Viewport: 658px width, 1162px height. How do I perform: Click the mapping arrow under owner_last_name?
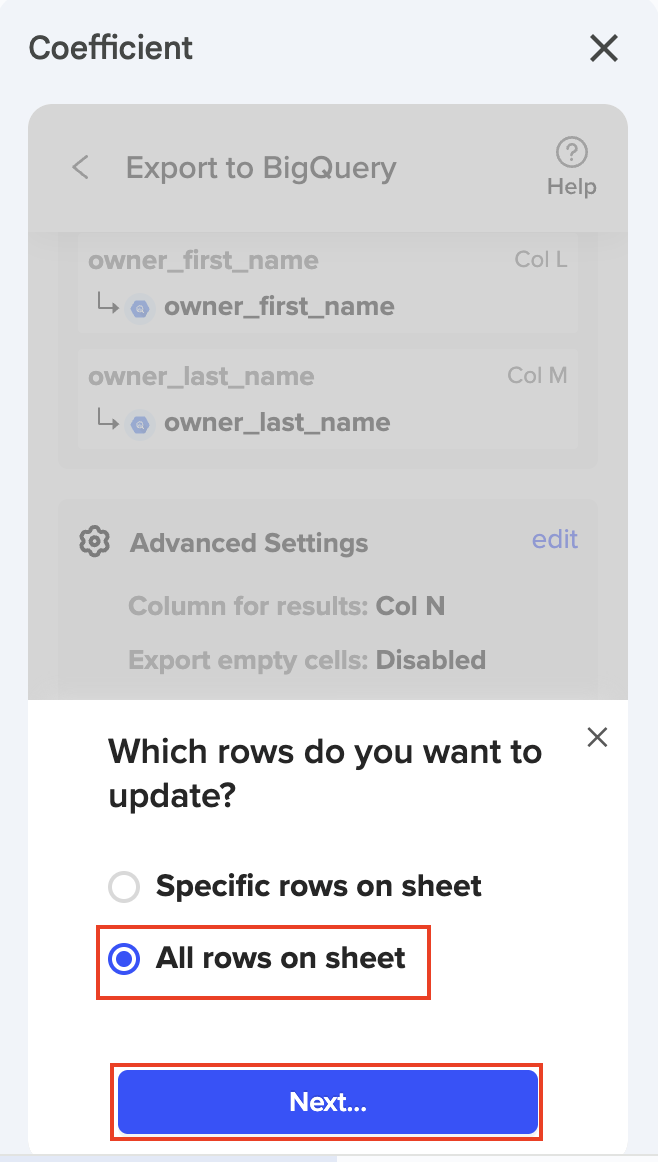click(108, 421)
